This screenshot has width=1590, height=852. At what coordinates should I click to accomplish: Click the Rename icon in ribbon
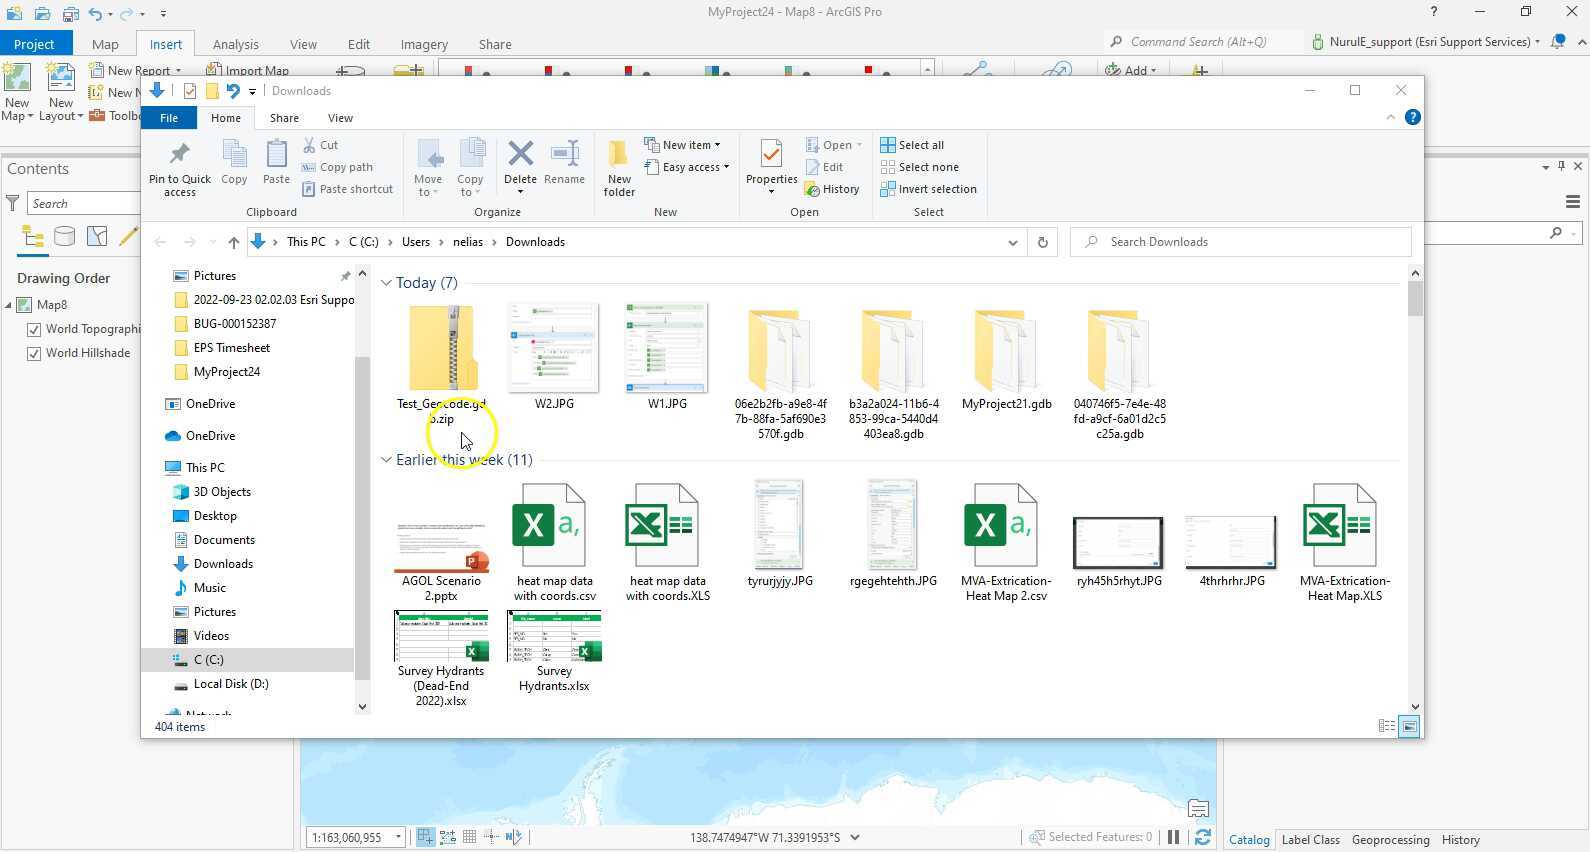point(564,162)
